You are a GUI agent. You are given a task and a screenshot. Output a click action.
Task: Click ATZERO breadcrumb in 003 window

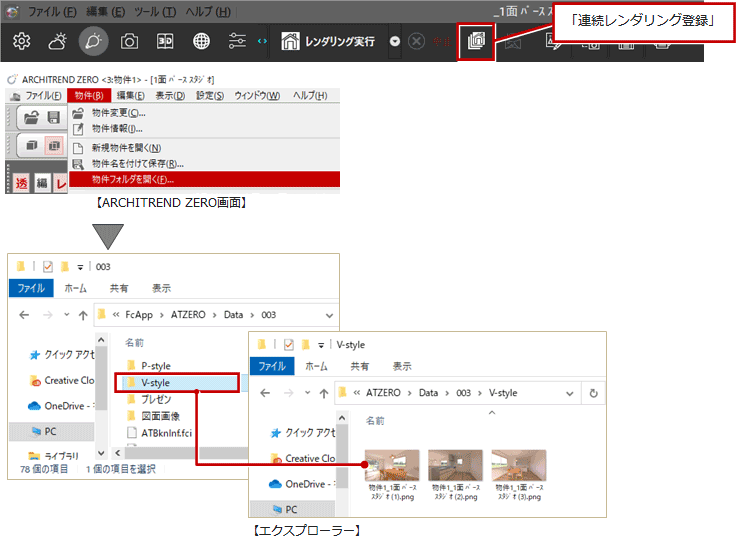188,314
